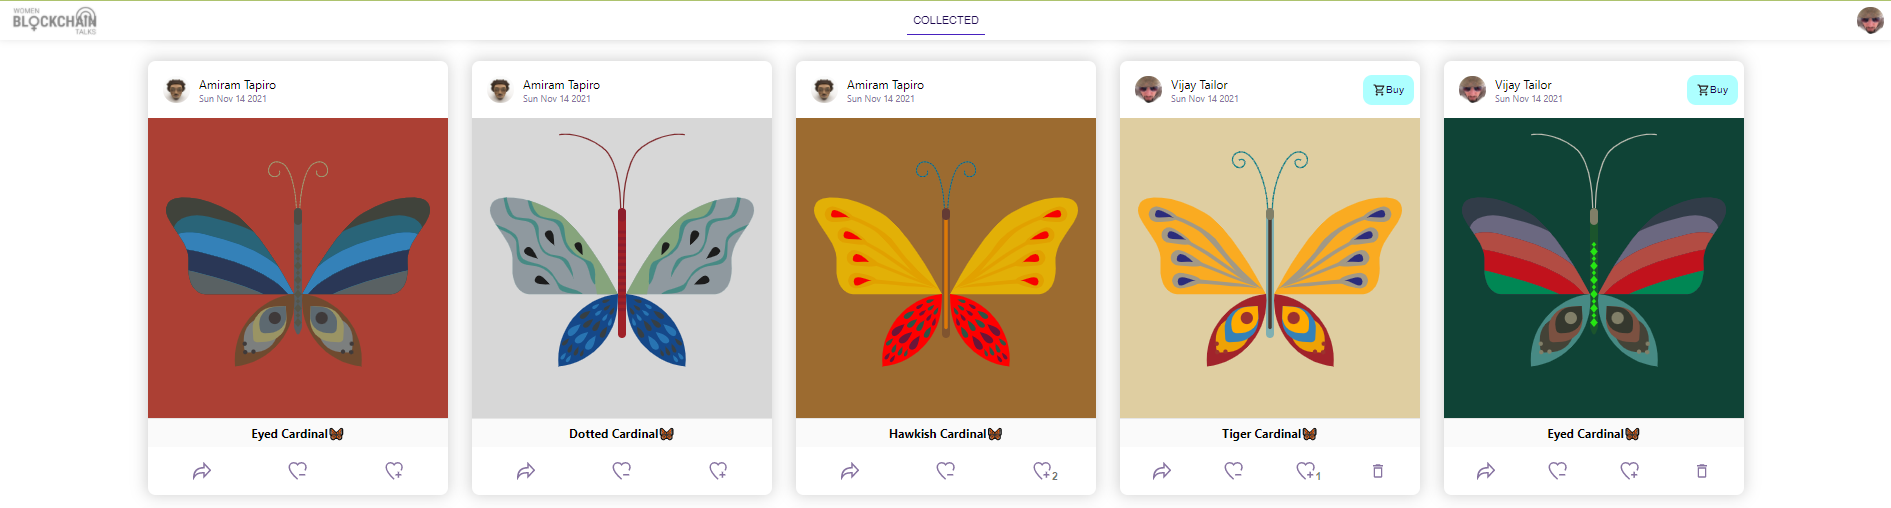
Task: Buy the Tiger Cardinal butterfly
Action: click(x=1388, y=90)
